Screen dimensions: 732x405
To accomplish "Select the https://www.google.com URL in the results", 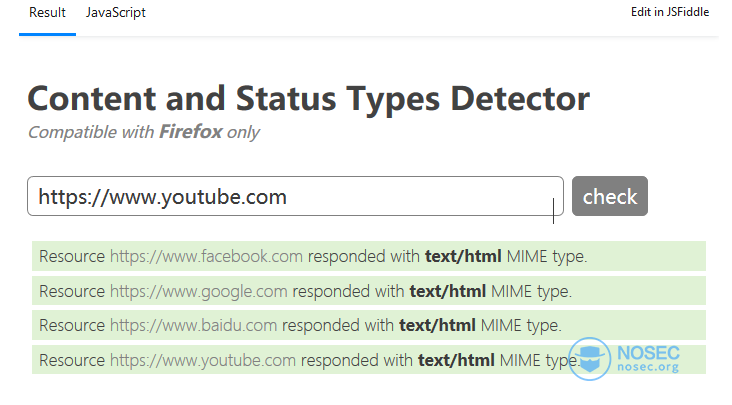I will pyautogui.click(x=199, y=291).
